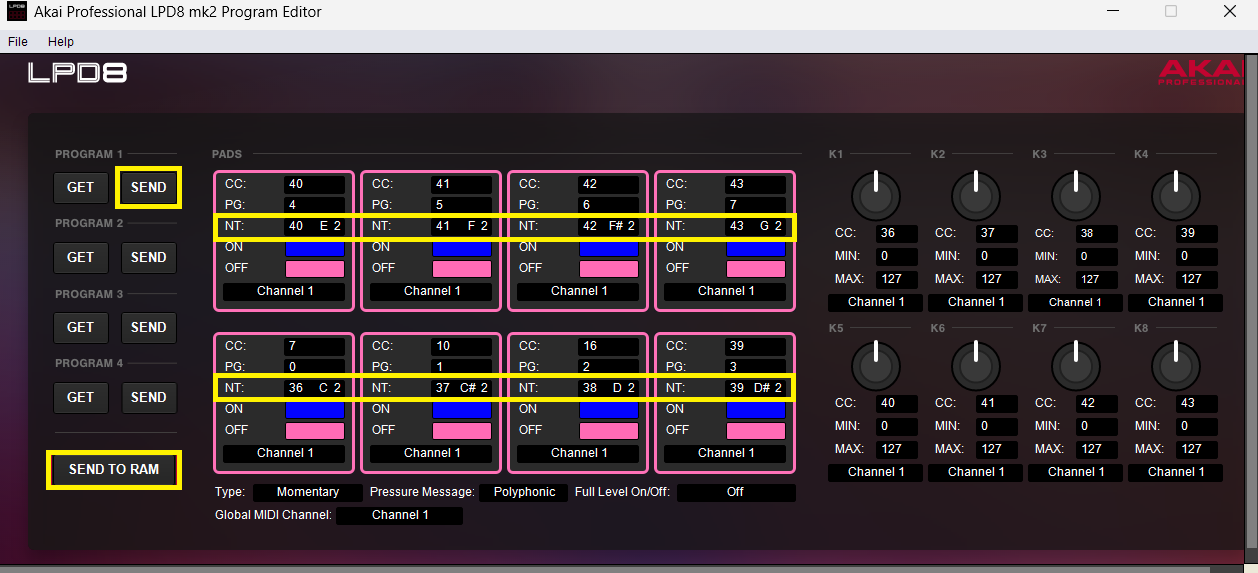The width and height of the screenshot is (1258, 573).
Task: Click the K1 CC field showing 36
Action: [x=897, y=233]
